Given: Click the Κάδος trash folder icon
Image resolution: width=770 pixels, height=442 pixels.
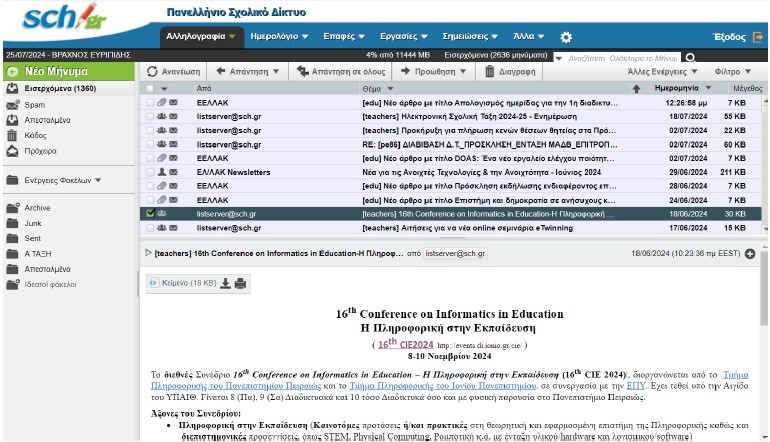Looking at the screenshot, I should (x=12, y=136).
